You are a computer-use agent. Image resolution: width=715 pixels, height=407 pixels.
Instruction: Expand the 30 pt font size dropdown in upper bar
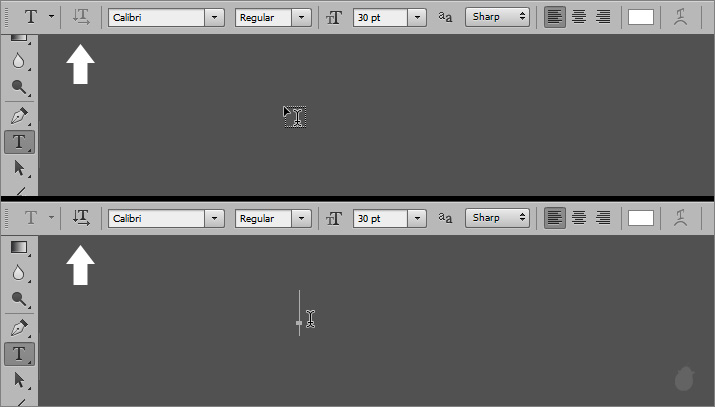pyautogui.click(x=417, y=18)
